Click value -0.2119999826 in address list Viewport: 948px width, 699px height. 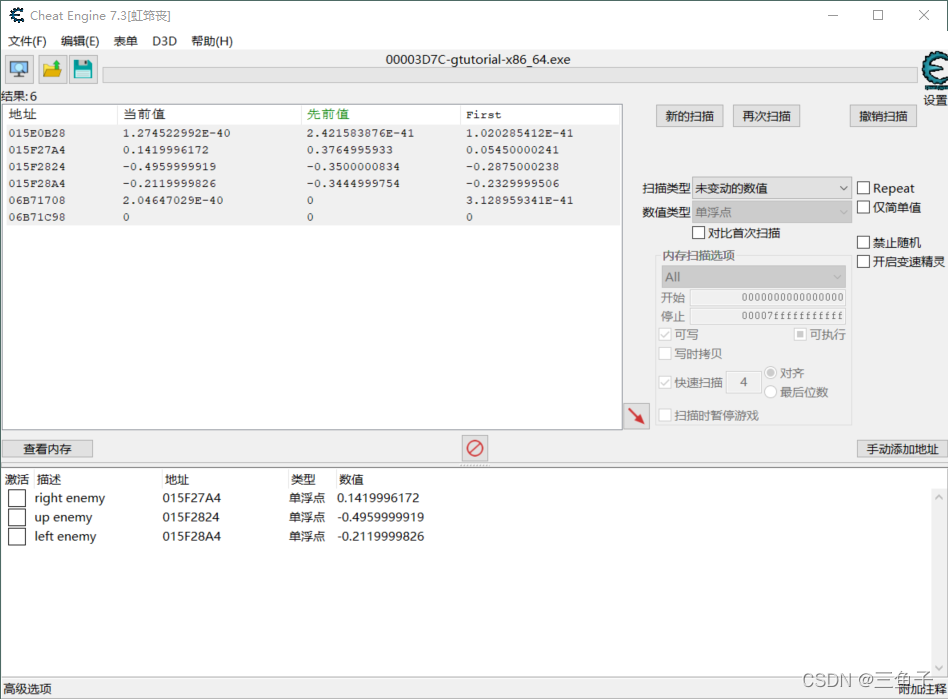coord(380,537)
